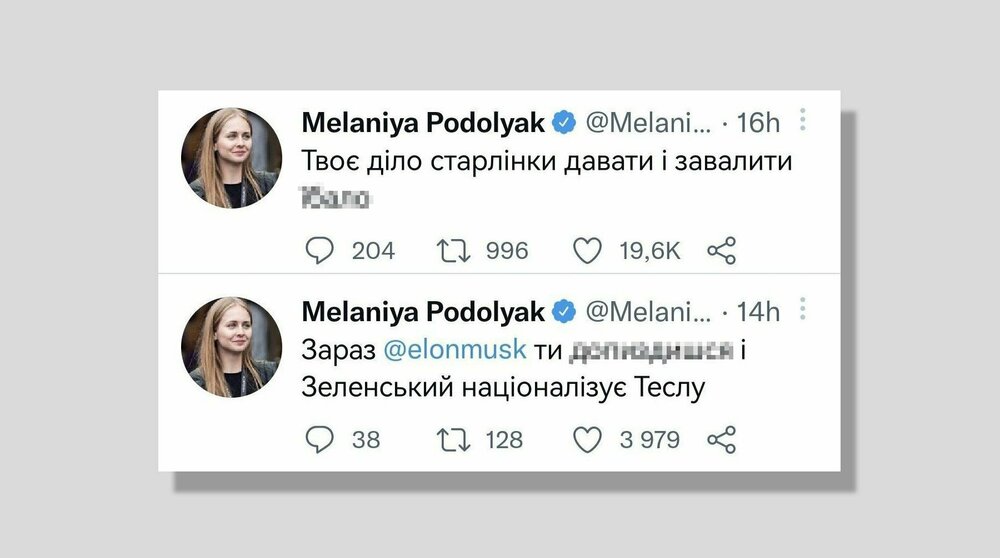Share the tweet posted 16h ago
This screenshot has height=558, width=1000.
[721, 250]
